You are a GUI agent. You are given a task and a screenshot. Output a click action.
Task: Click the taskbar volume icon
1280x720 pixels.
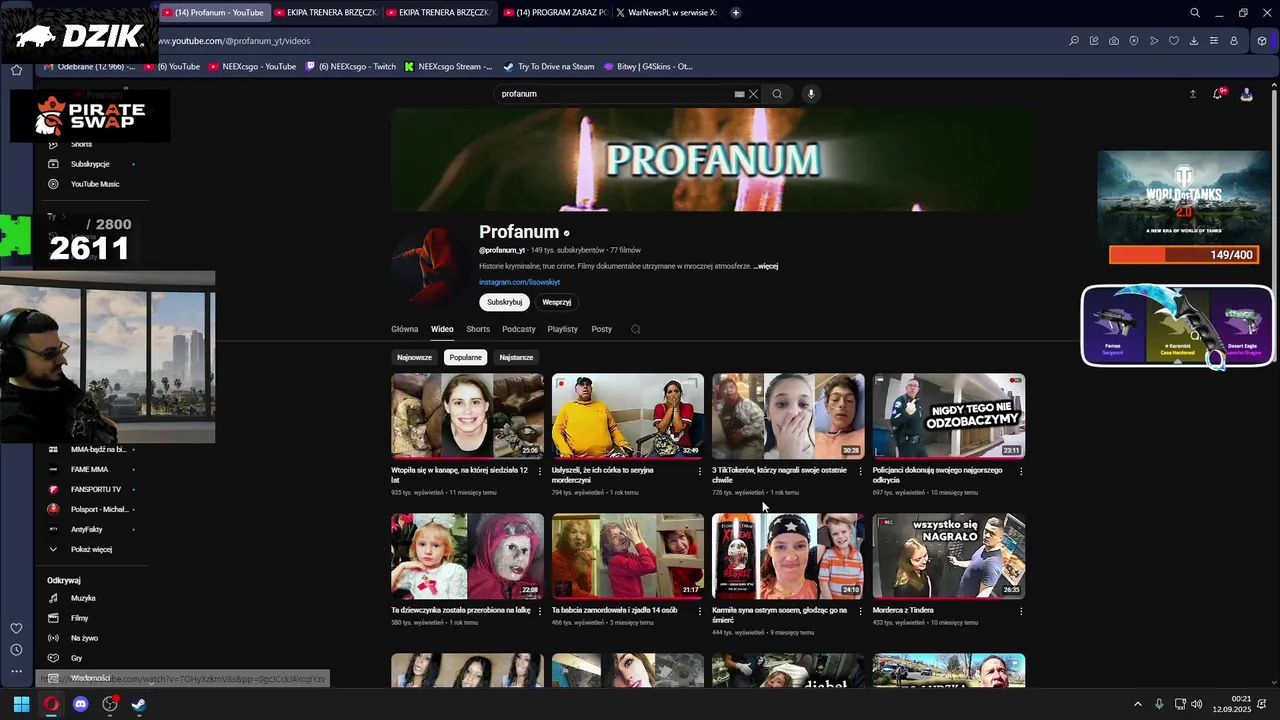tap(1197, 704)
